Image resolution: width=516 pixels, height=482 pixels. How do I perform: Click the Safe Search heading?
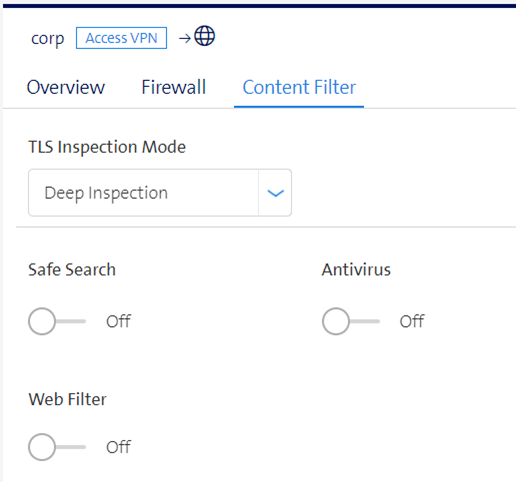72,270
